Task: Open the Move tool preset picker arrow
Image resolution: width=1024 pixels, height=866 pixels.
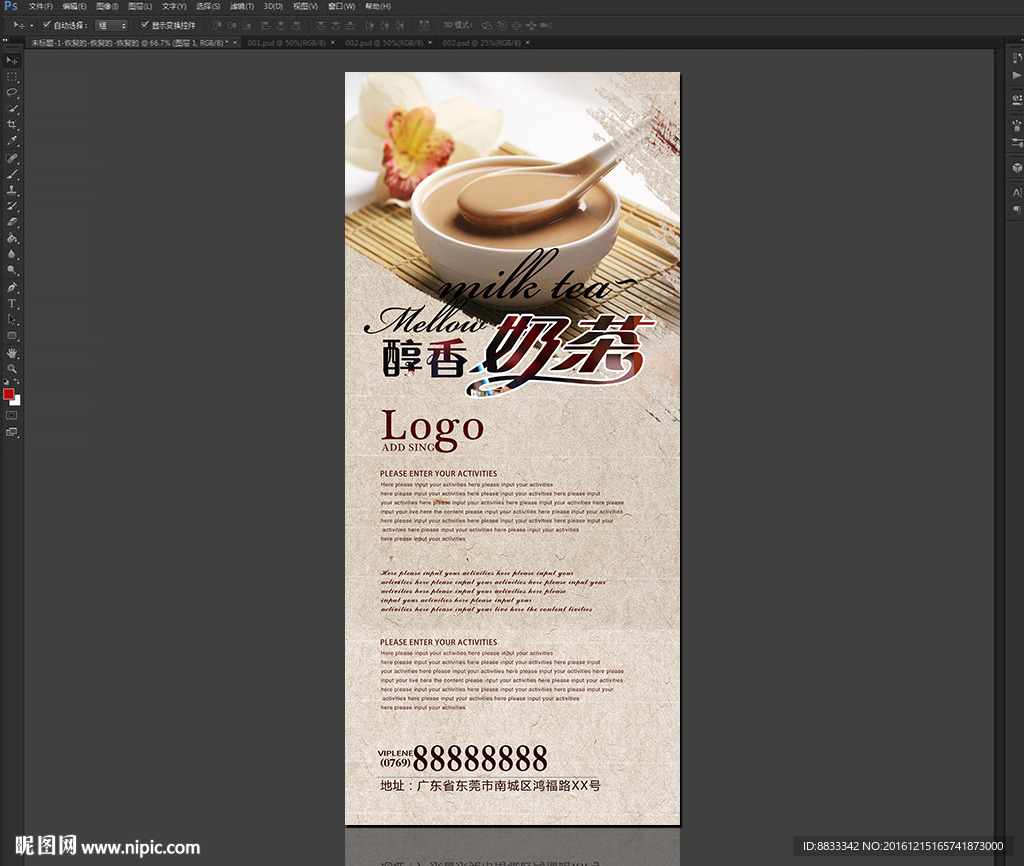Action: click(x=31, y=25)
